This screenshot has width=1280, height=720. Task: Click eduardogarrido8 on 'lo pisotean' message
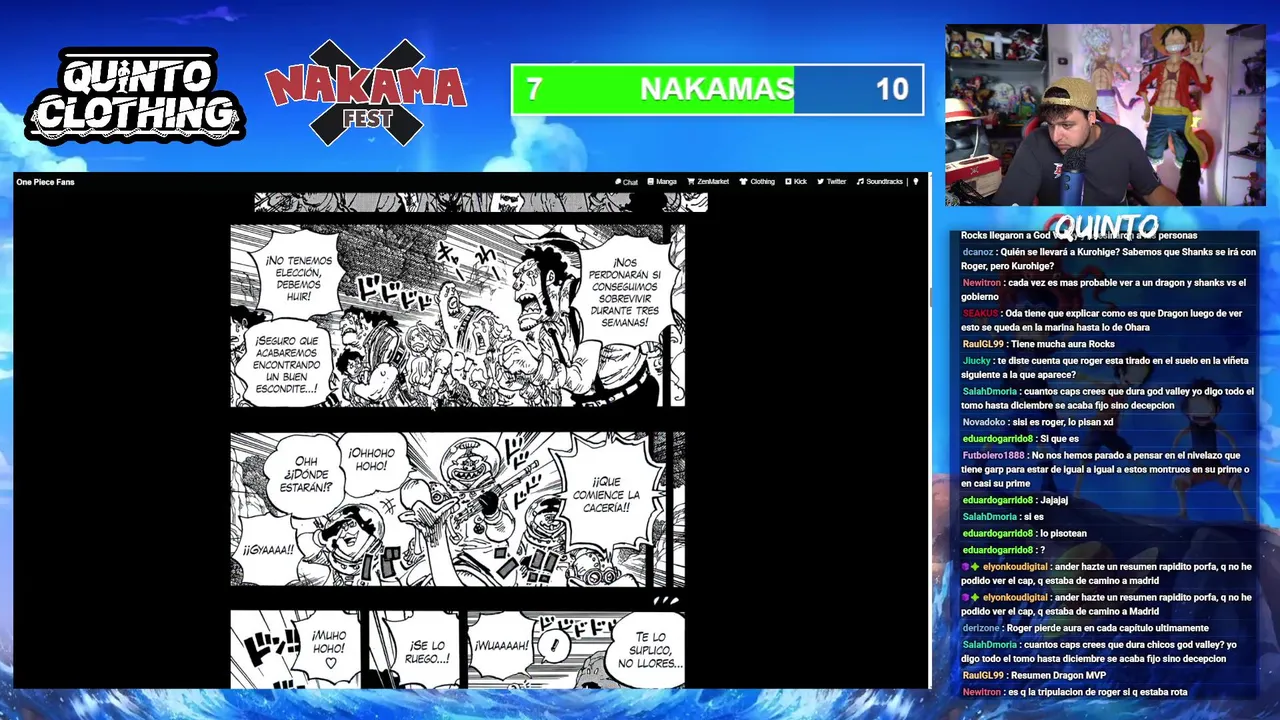click(997, 533)
